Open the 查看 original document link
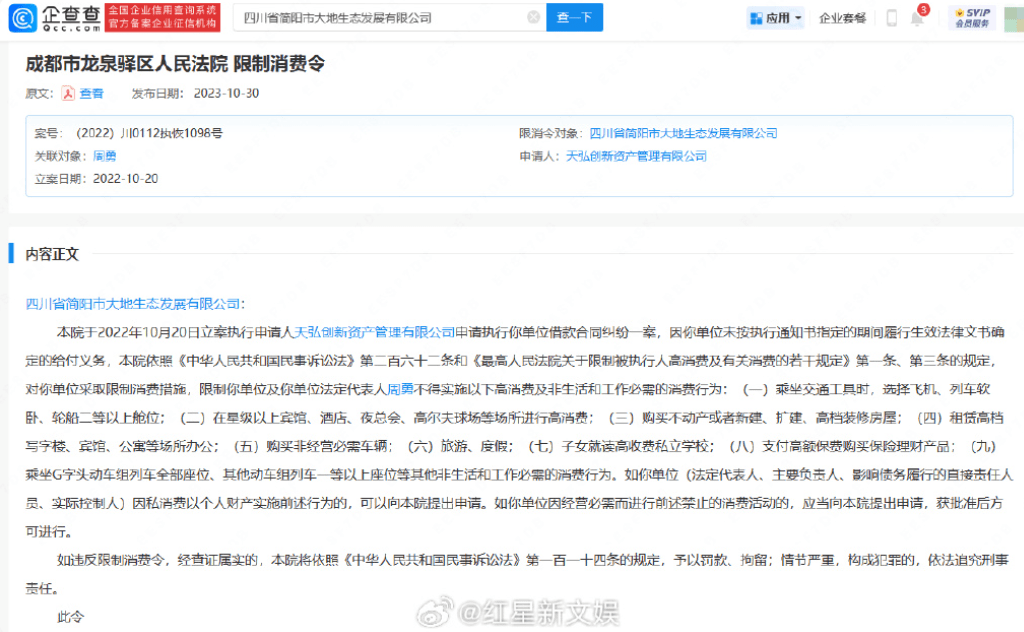 pyautogui.click(x=91, y=93)
